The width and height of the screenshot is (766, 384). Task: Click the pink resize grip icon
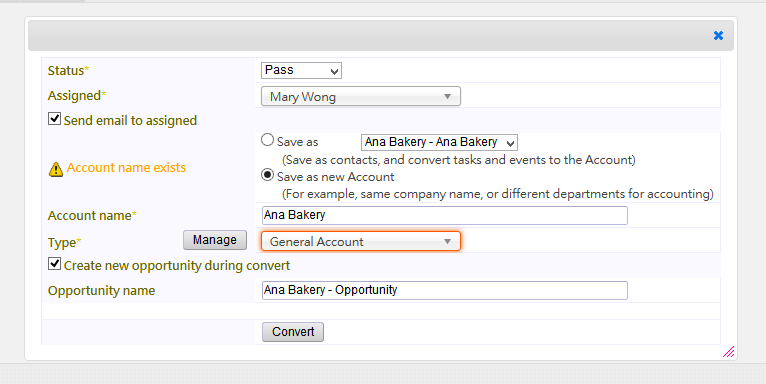pos(728,352)
